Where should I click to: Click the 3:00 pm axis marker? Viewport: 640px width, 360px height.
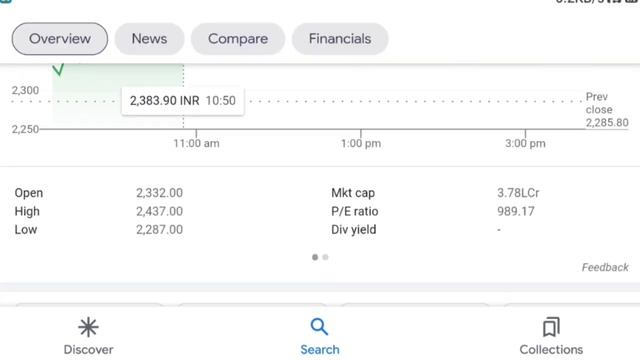pos(525,143)
